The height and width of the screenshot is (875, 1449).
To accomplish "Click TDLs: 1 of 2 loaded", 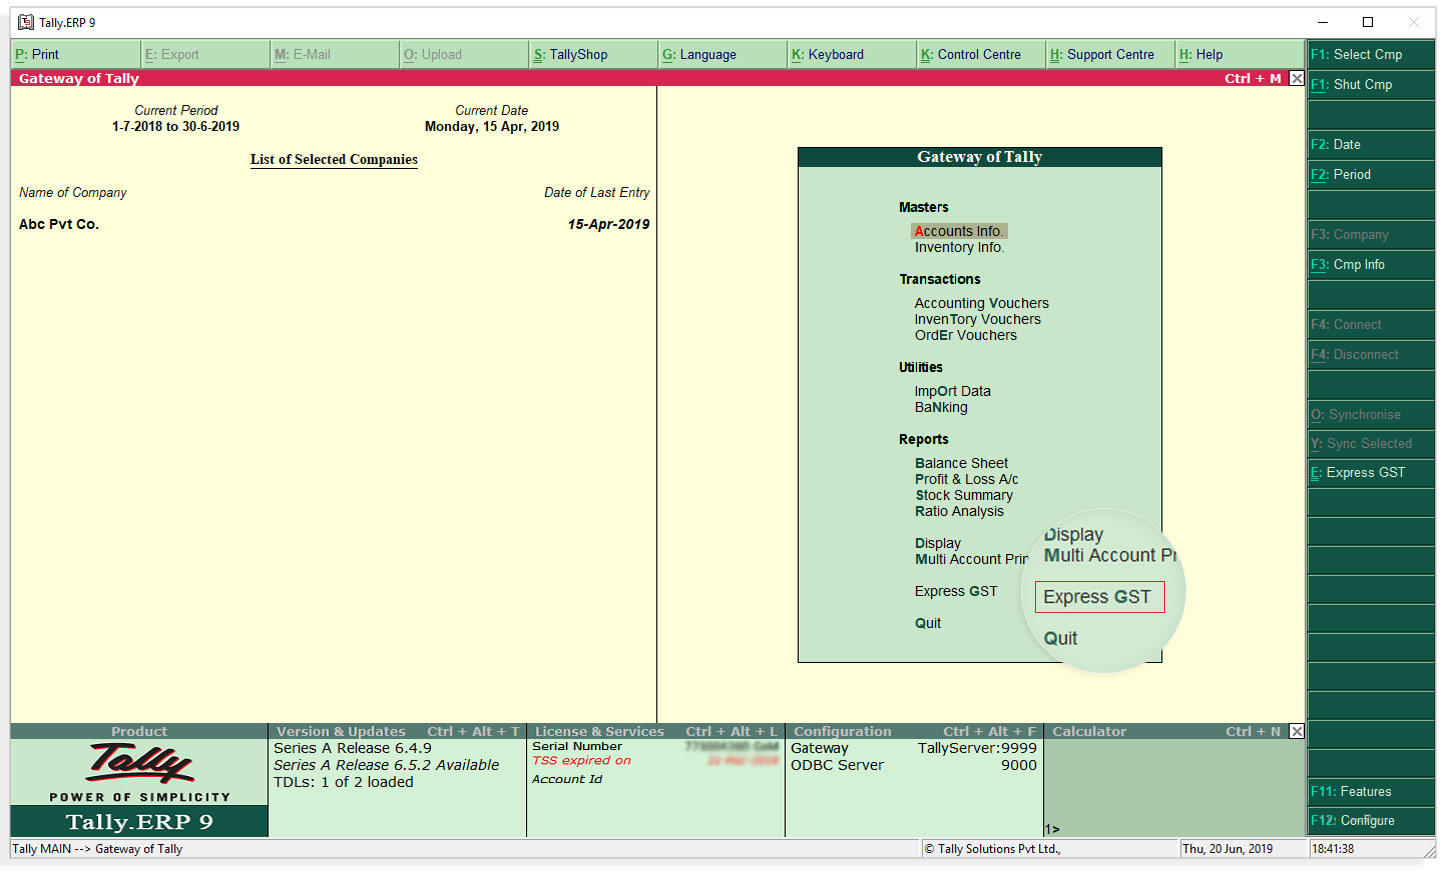I will tap(343, 782).
